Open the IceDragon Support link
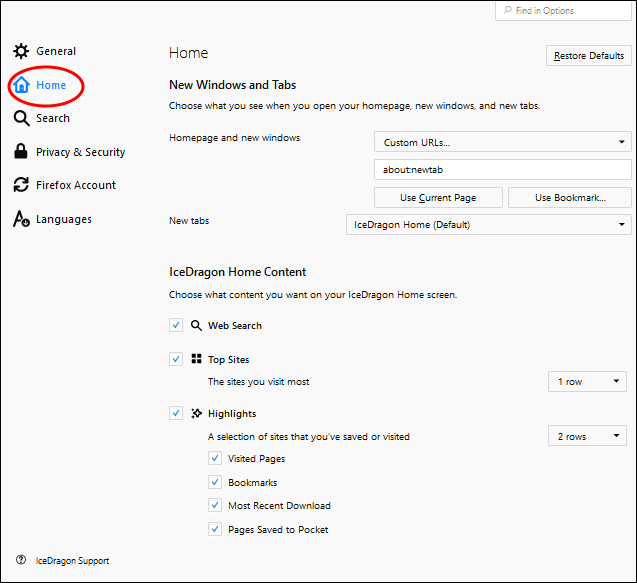 (72, 561)
